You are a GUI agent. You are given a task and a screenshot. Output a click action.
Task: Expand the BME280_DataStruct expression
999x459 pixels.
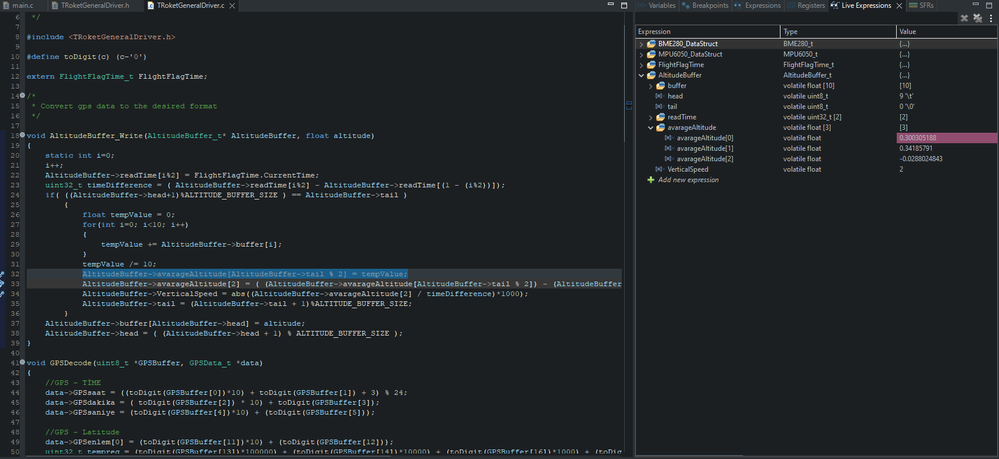[x=640, y=44]
